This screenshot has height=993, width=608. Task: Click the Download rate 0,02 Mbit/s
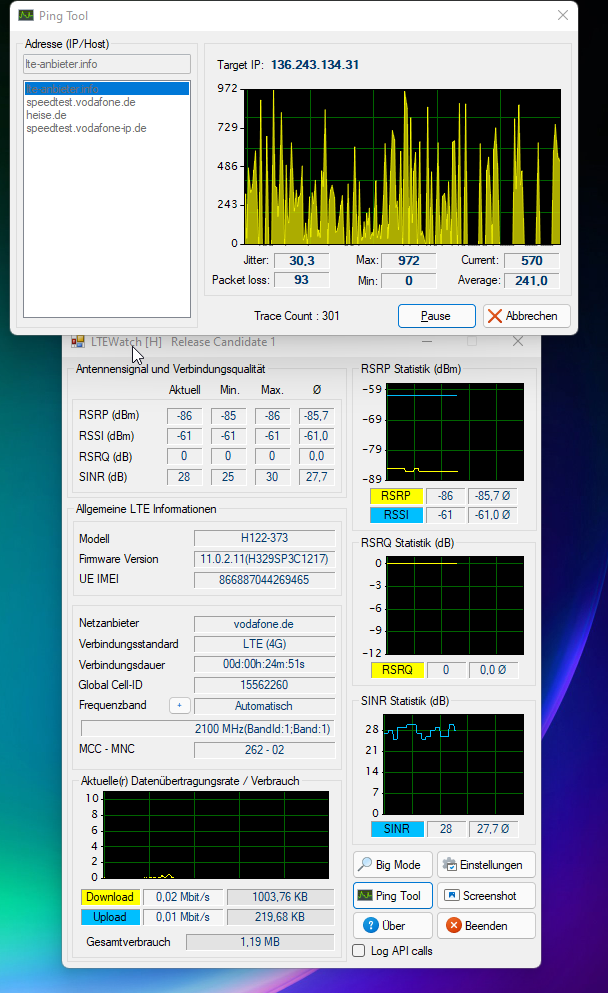tap(182, 897)
